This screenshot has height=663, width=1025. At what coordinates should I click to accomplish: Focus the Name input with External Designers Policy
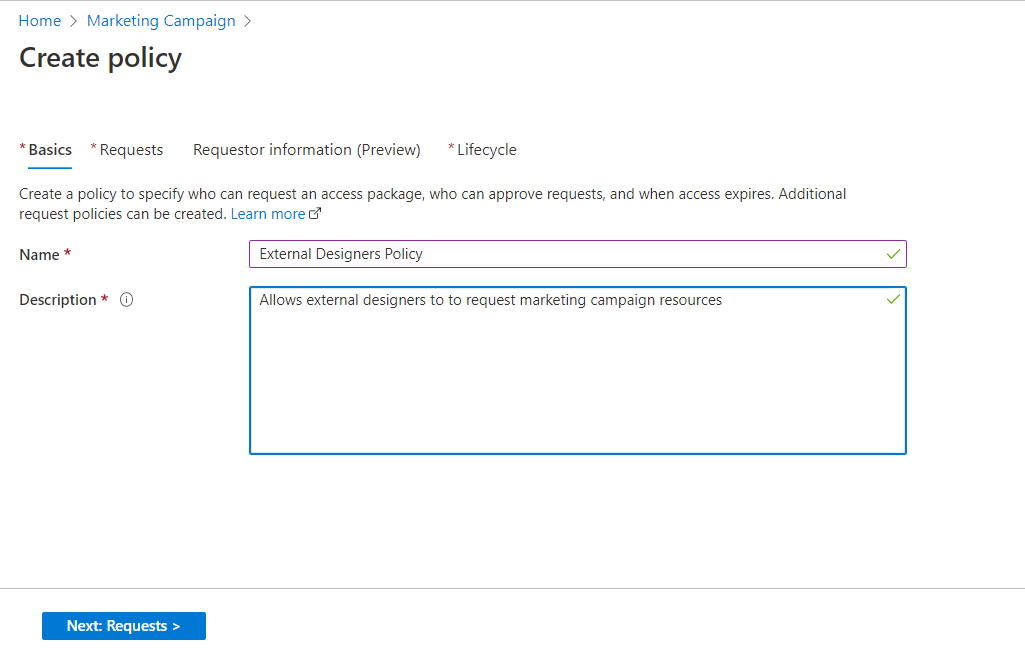pyautogui.click(x=578, y=254)
